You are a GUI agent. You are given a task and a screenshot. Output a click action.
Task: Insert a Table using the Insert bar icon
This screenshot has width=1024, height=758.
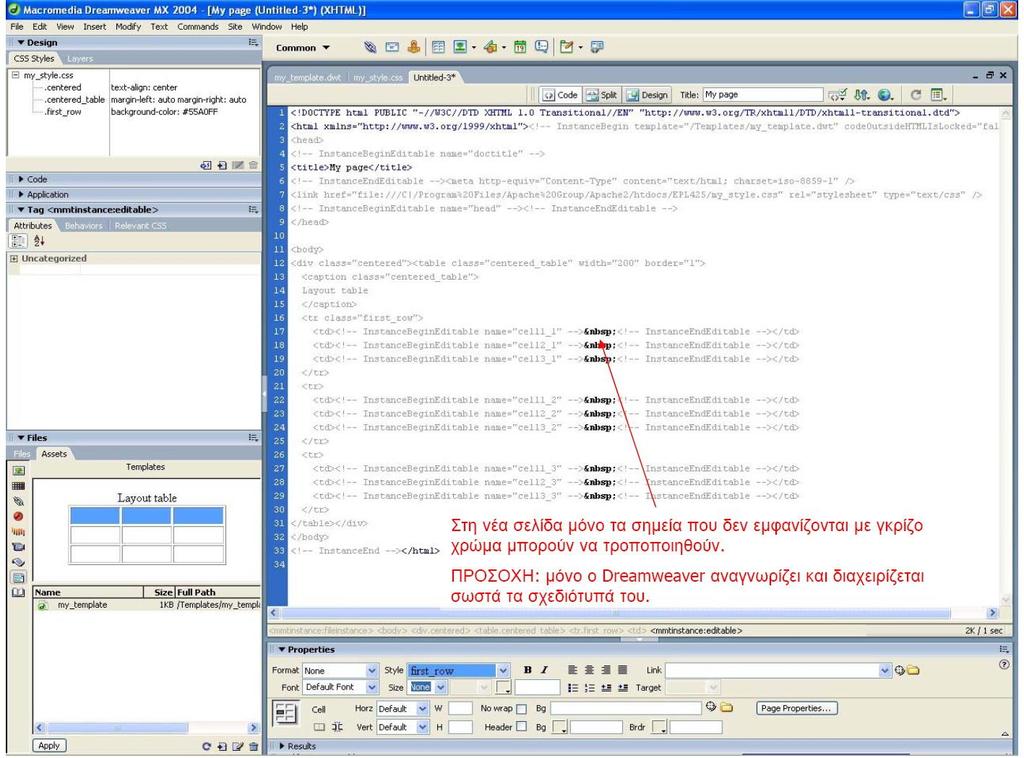438,47
